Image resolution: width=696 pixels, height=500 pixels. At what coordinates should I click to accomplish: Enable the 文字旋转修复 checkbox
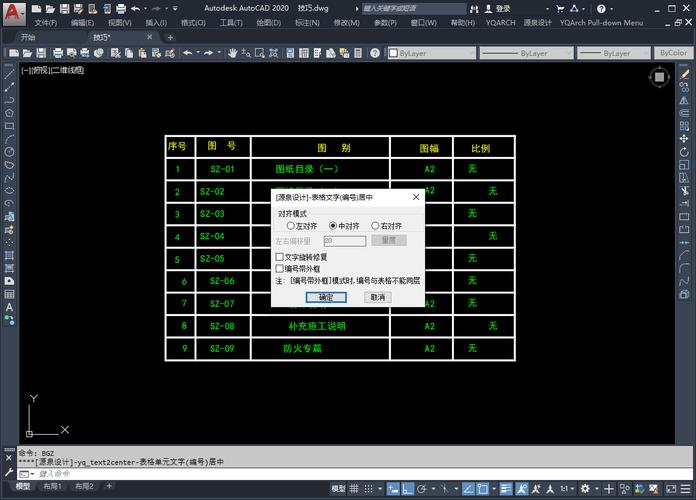coord(280,257)
